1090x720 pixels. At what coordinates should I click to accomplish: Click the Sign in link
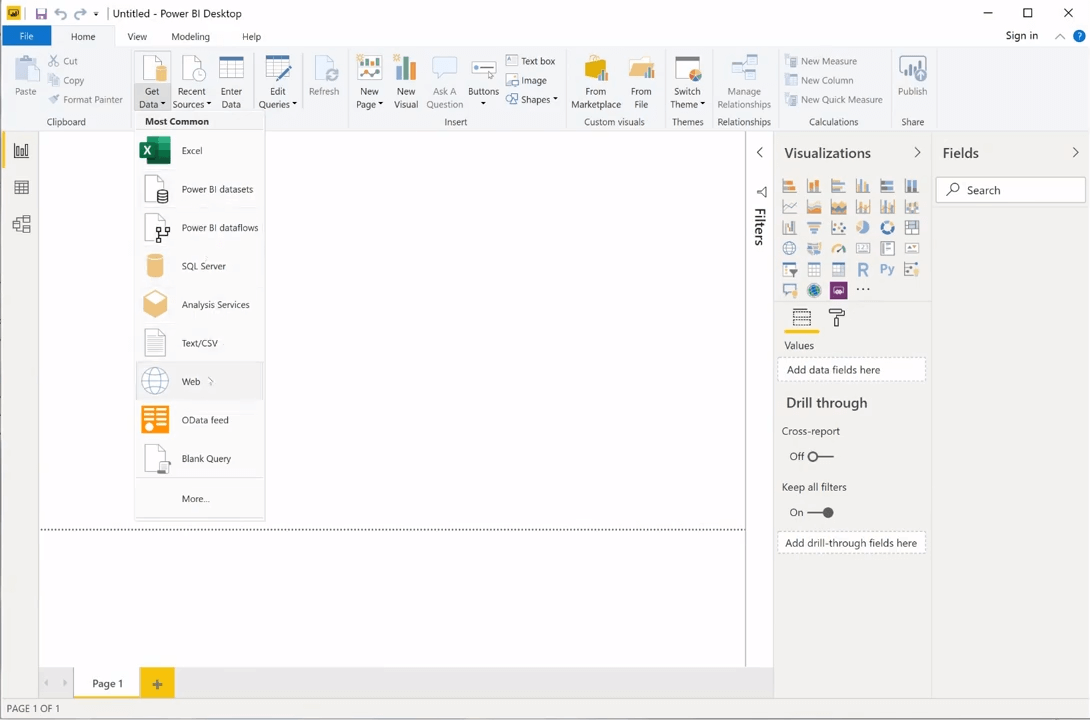tap(1021, 36)
